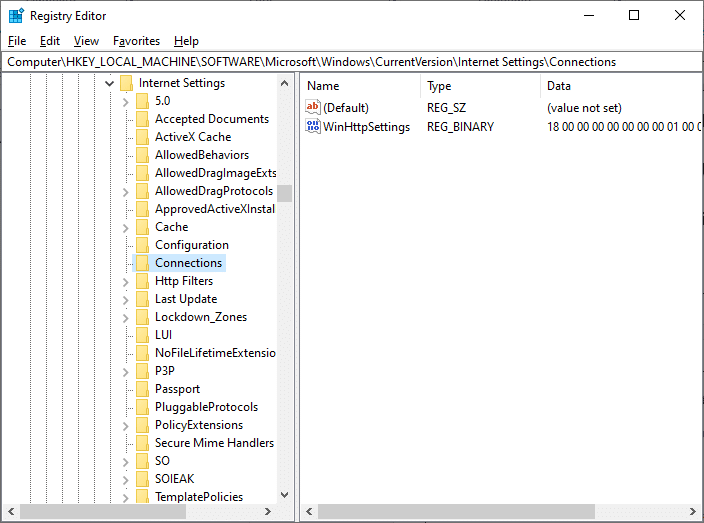Expand the Http Filters key
704x523 pixels.
126,282
